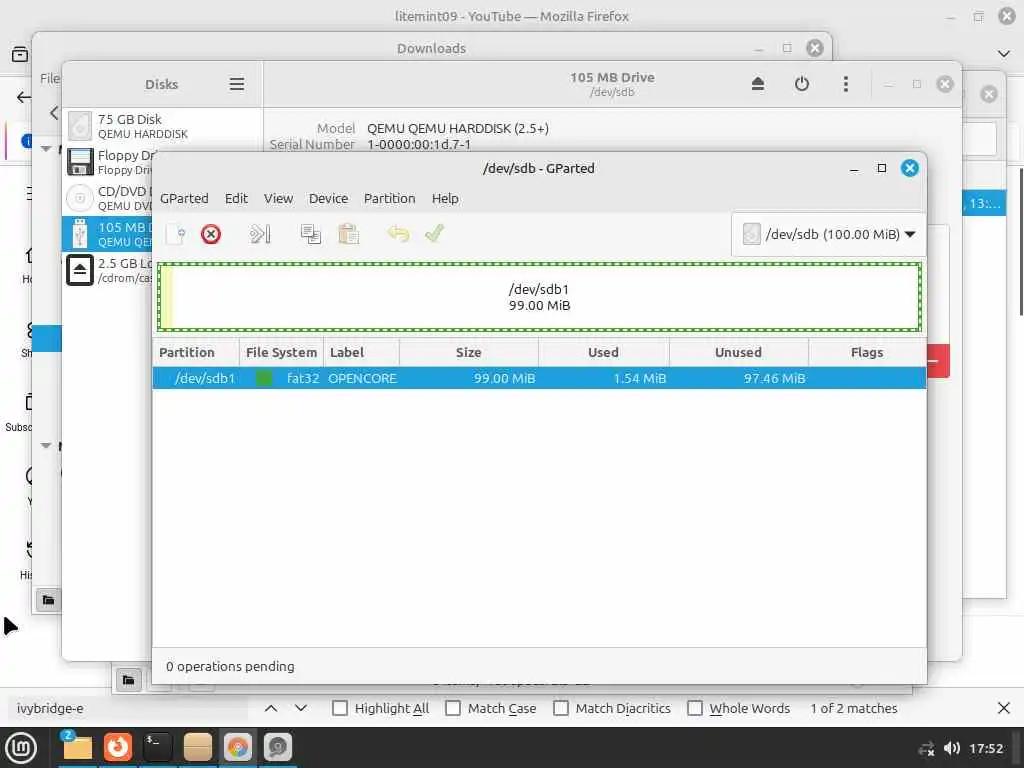The width and height of the screenshot is (1024, 768).
Task: Click the folder icon at bottom of Downloads window
Action: tap(48, 600)
